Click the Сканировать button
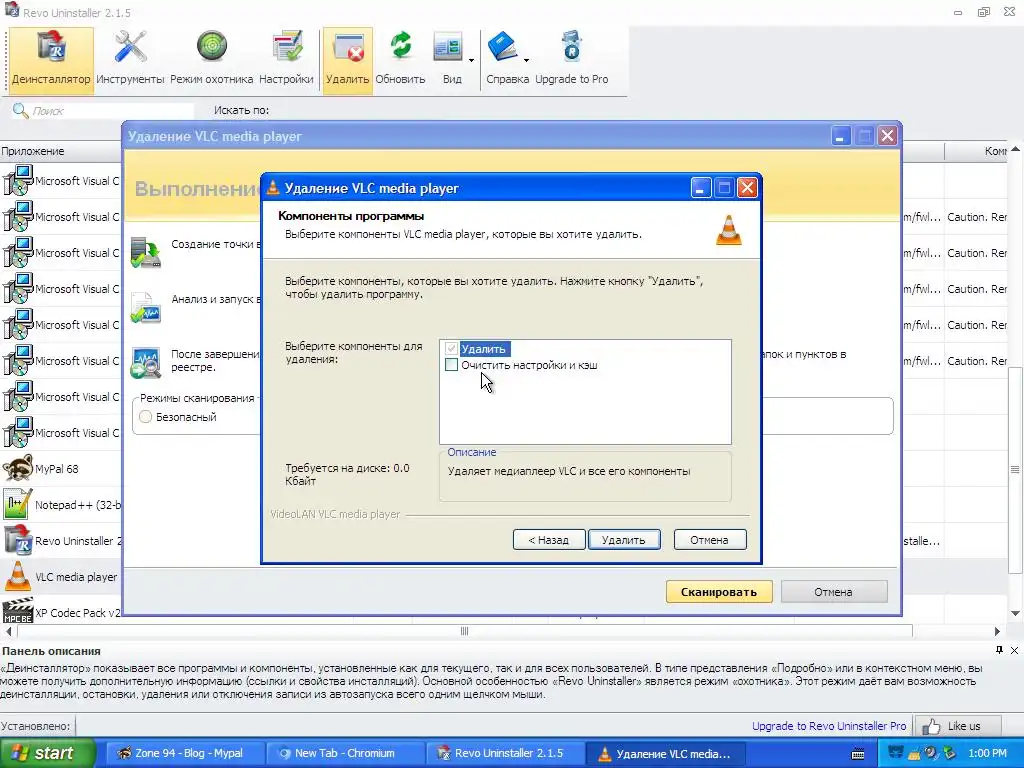Screen dimensions: 1024x768 pyautogui.click(x=719, y=592)
